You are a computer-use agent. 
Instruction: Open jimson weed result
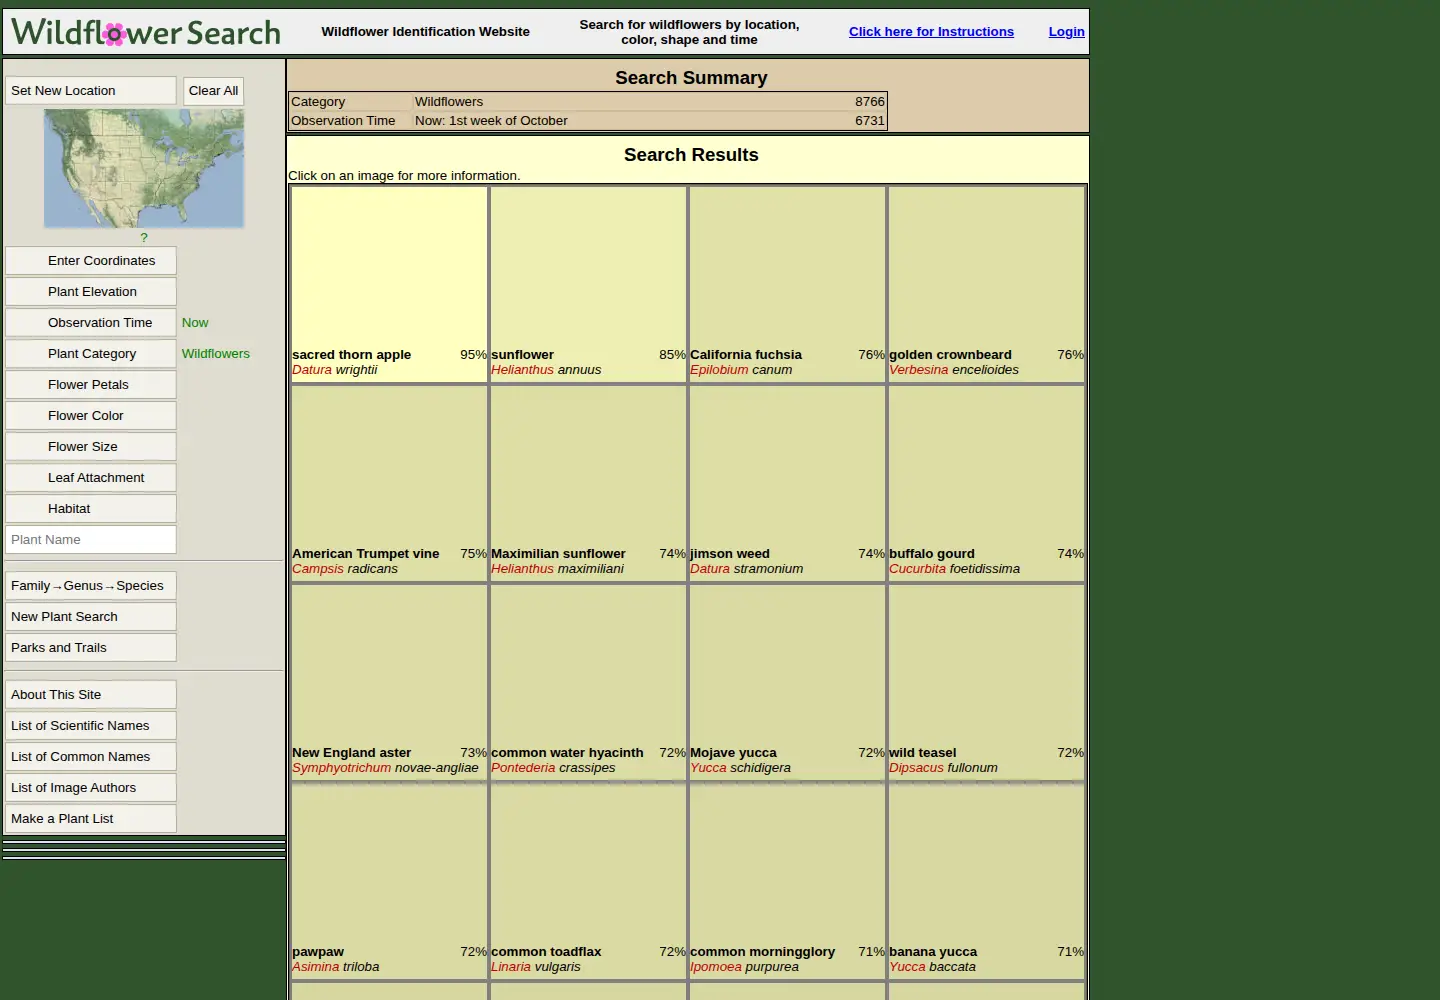[787, 483]
